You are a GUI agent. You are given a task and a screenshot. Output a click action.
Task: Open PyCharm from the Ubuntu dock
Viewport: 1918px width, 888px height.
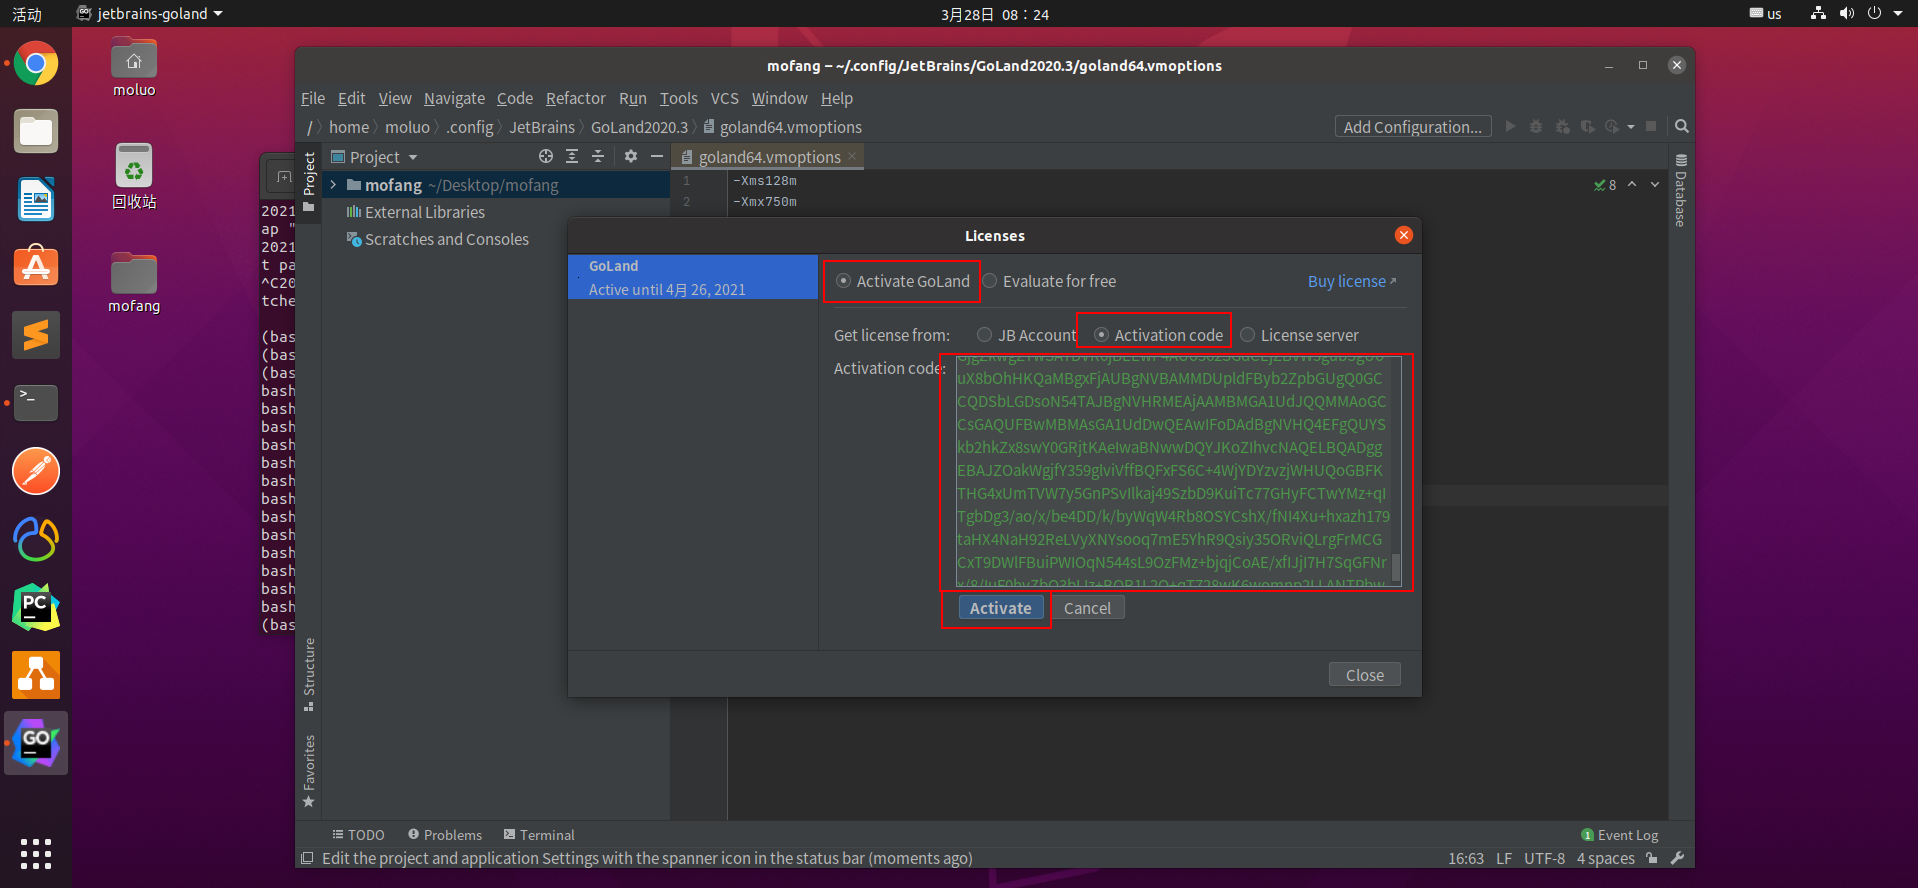tap(36, 607)
